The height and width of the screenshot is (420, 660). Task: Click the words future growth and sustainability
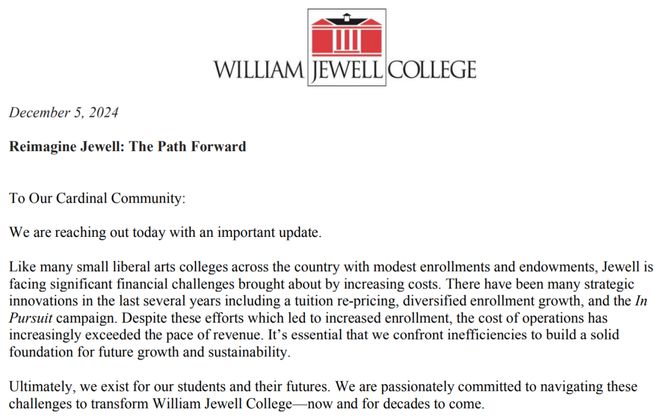coord(193,352)
